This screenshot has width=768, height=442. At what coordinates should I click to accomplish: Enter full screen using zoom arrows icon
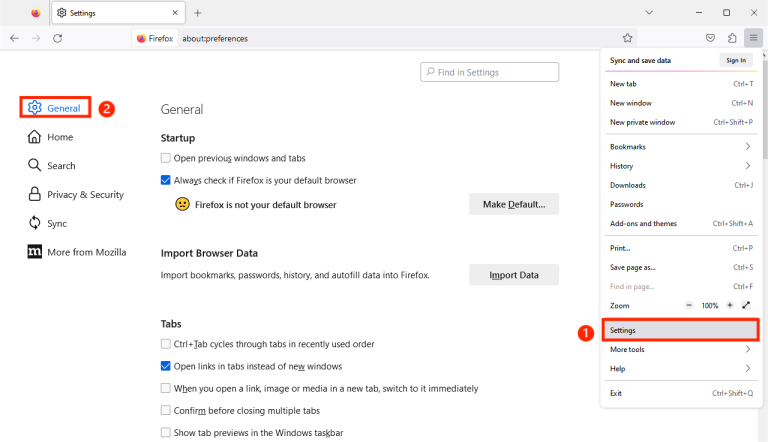tap(746, 304)
